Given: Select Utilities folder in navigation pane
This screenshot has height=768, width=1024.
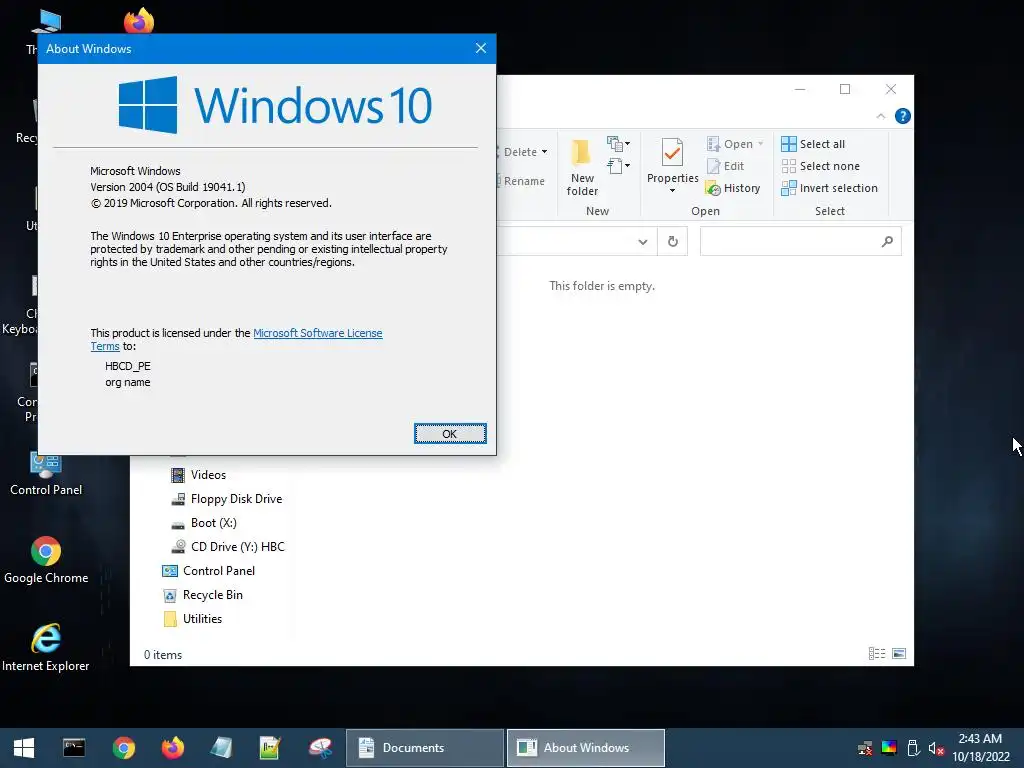Looking at the screenshot, I should (193, 618).
